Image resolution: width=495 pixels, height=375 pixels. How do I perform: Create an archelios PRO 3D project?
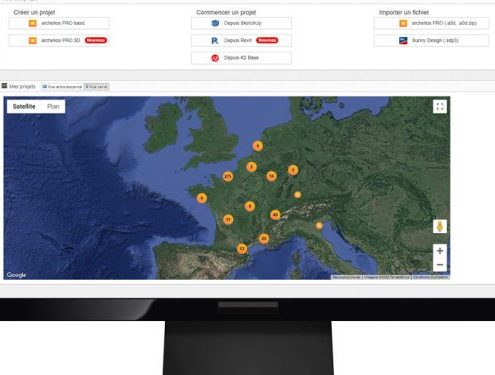tap(59, 40)
